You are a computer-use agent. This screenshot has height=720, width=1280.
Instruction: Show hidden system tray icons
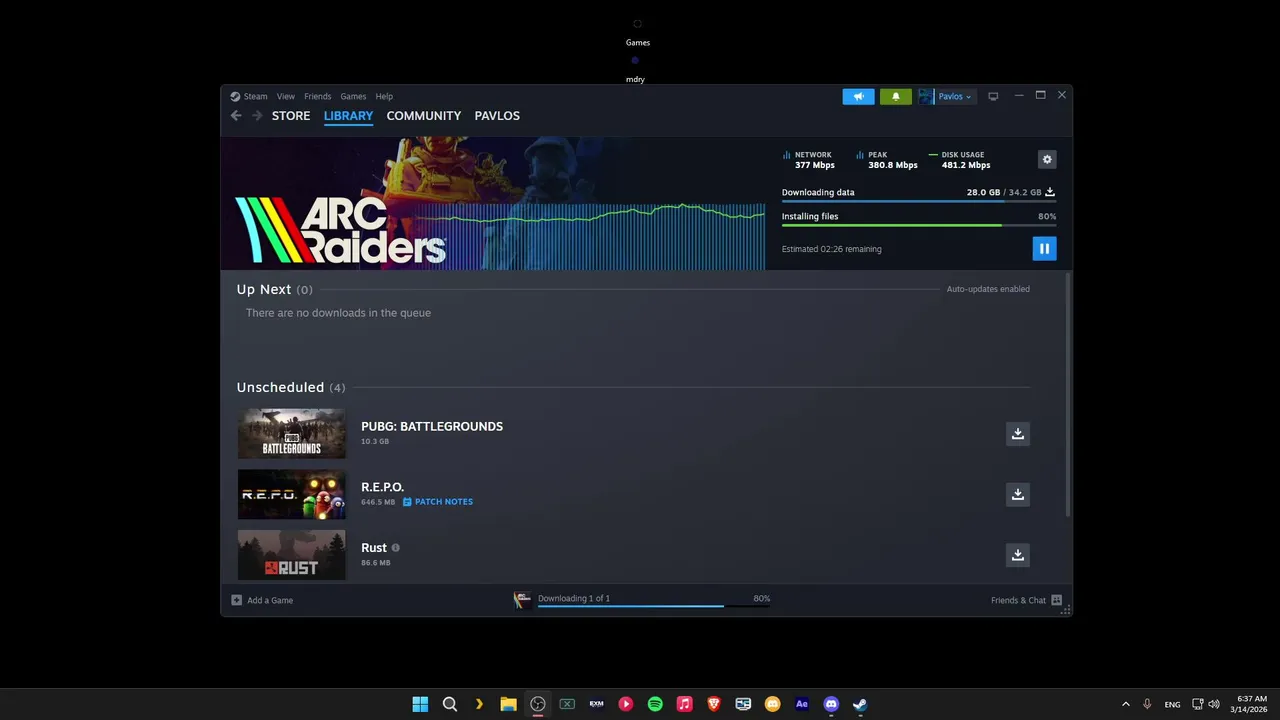tap(1126, 704)
